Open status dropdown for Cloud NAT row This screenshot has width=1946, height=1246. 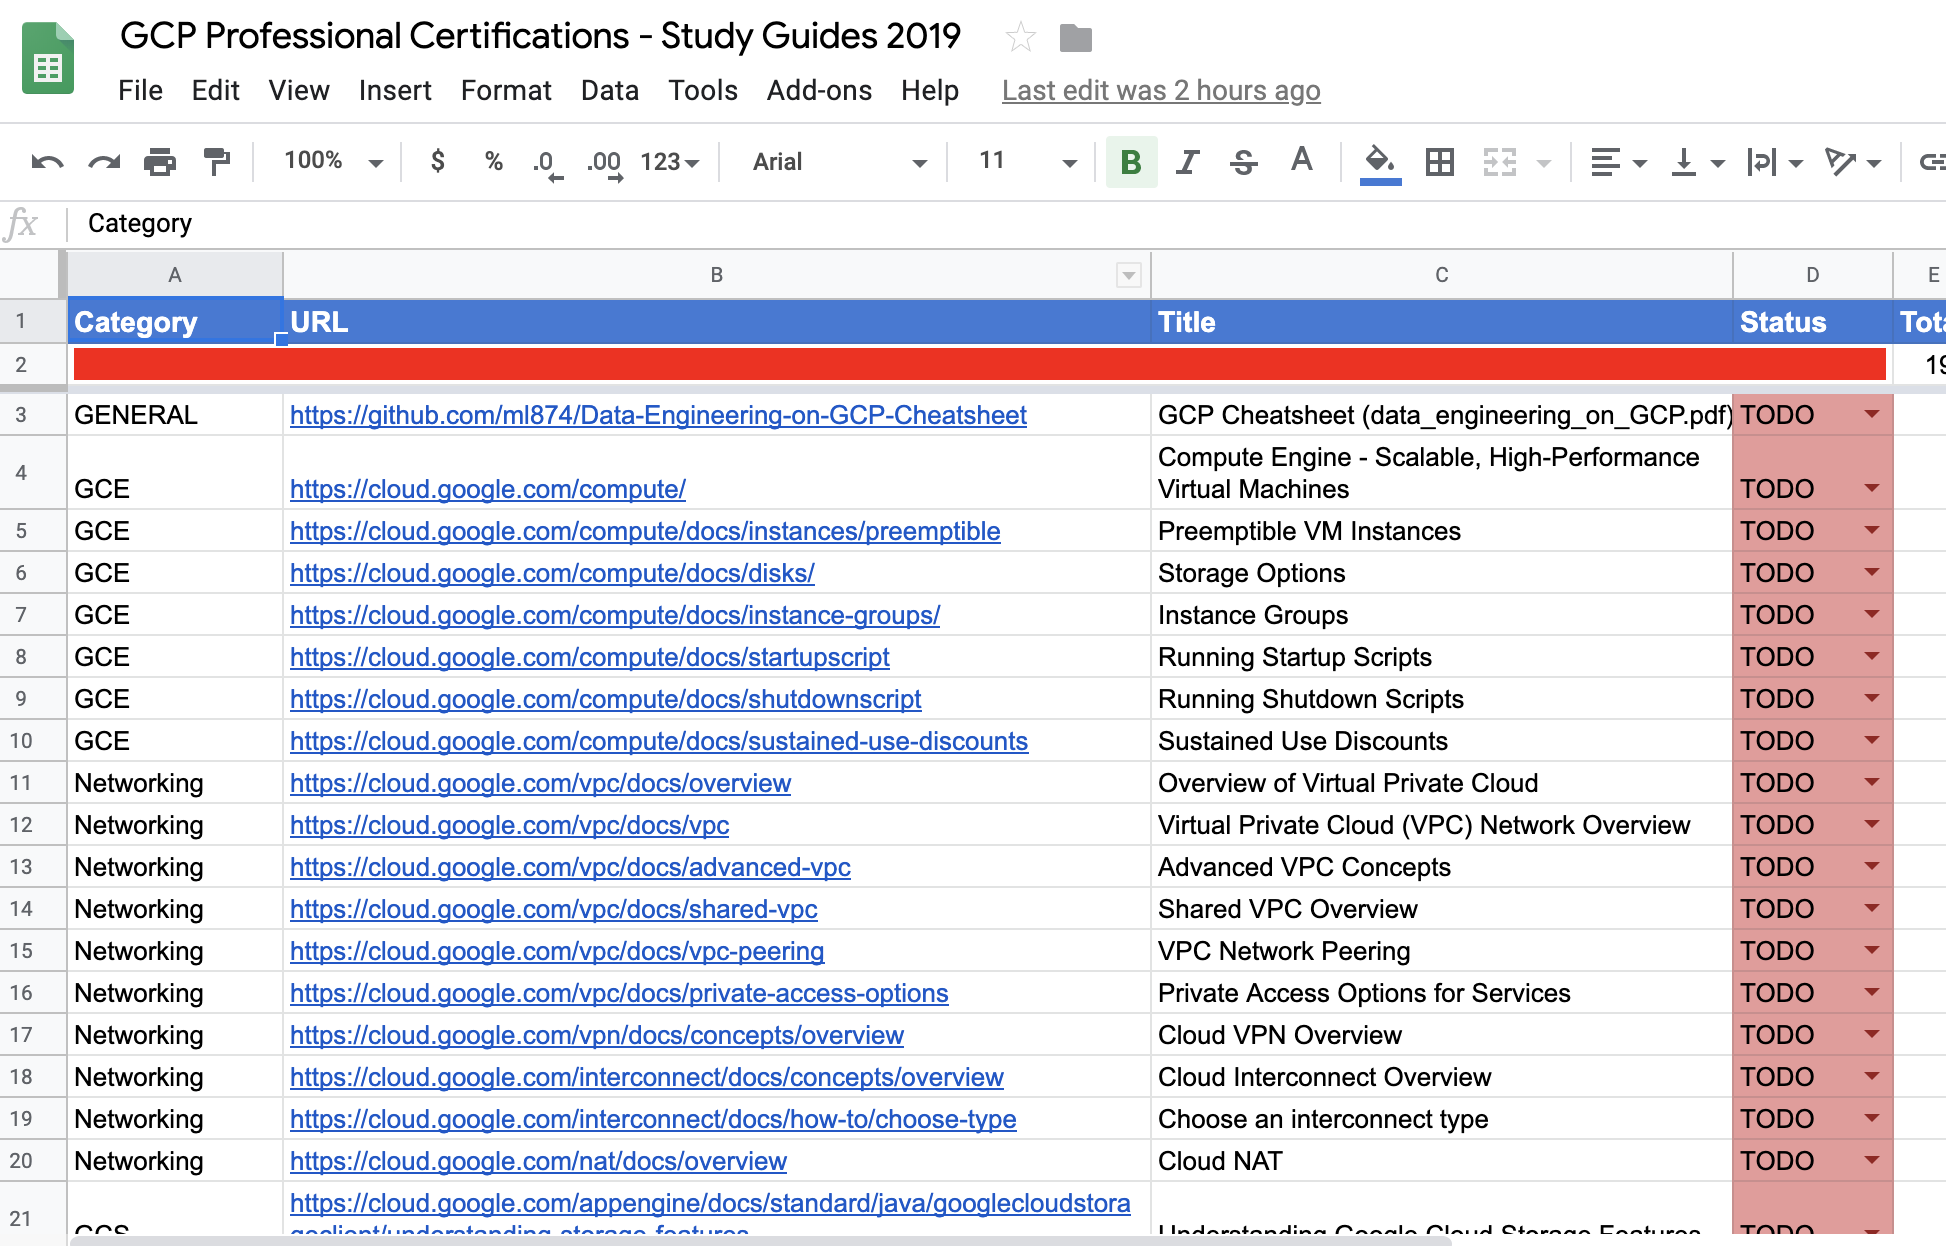coord(1871,1159)
